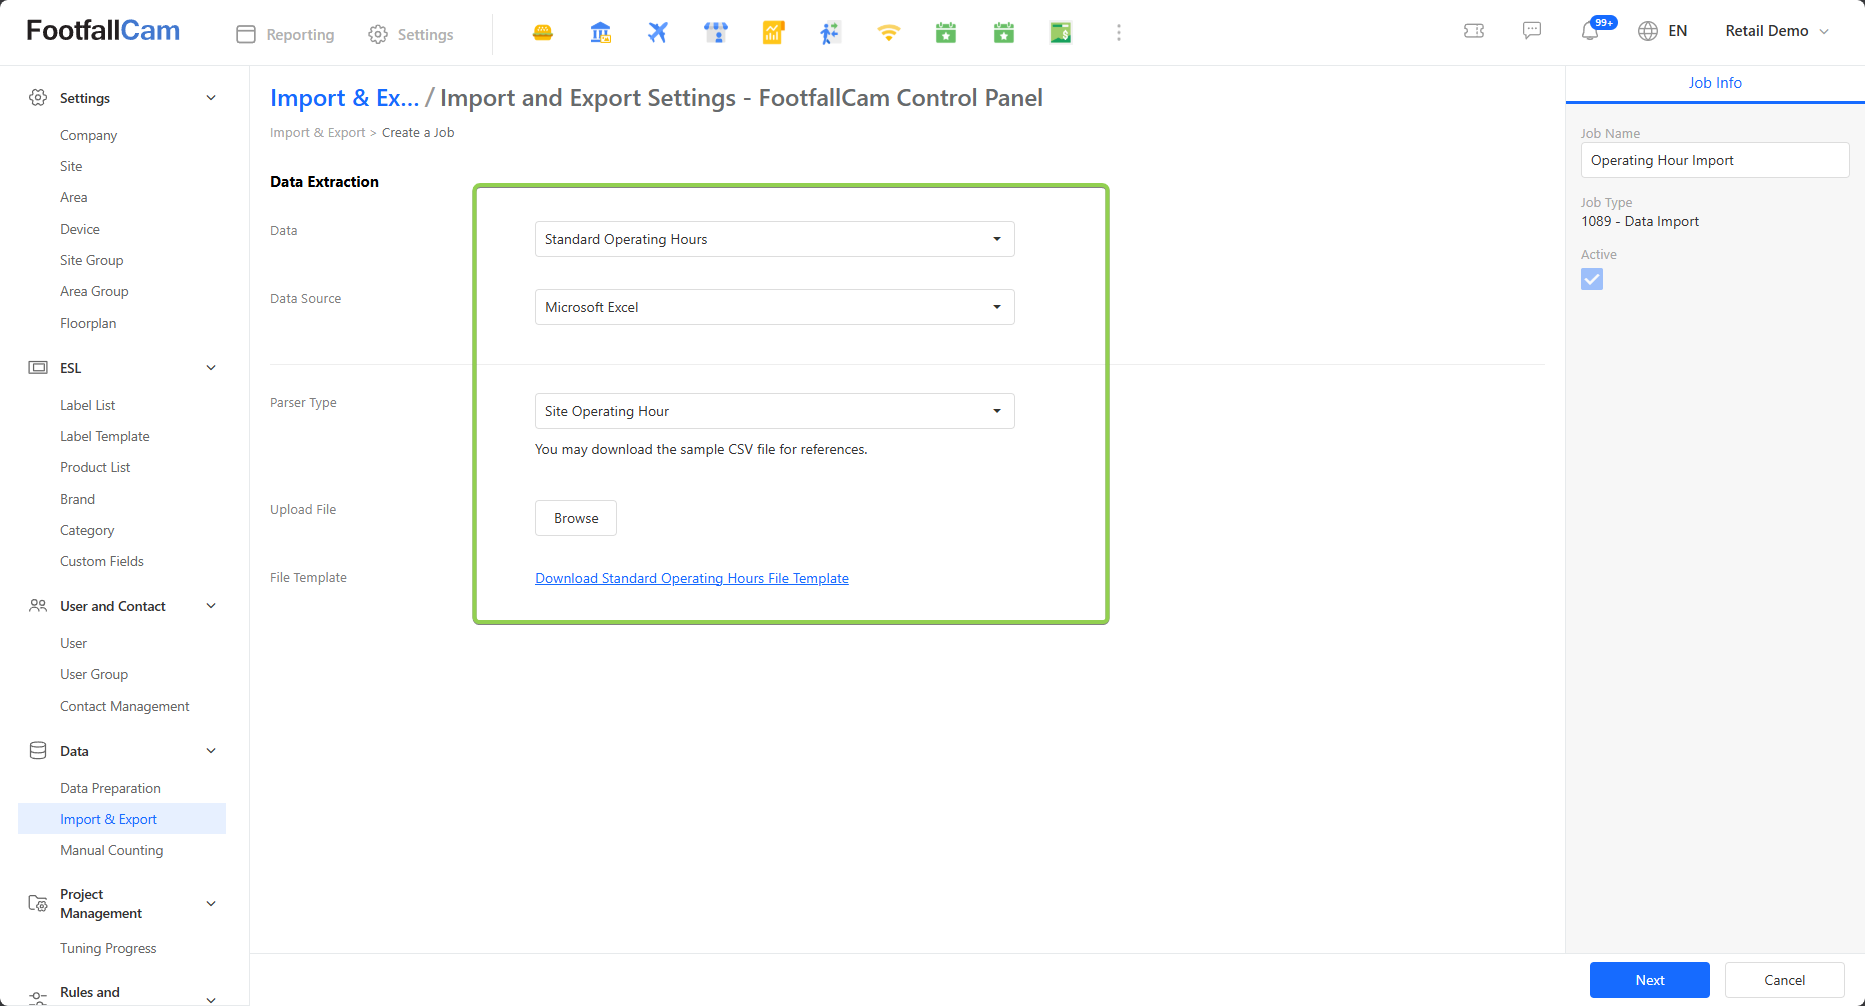Go to Company settings in sidebar

[x=88, y=135]
